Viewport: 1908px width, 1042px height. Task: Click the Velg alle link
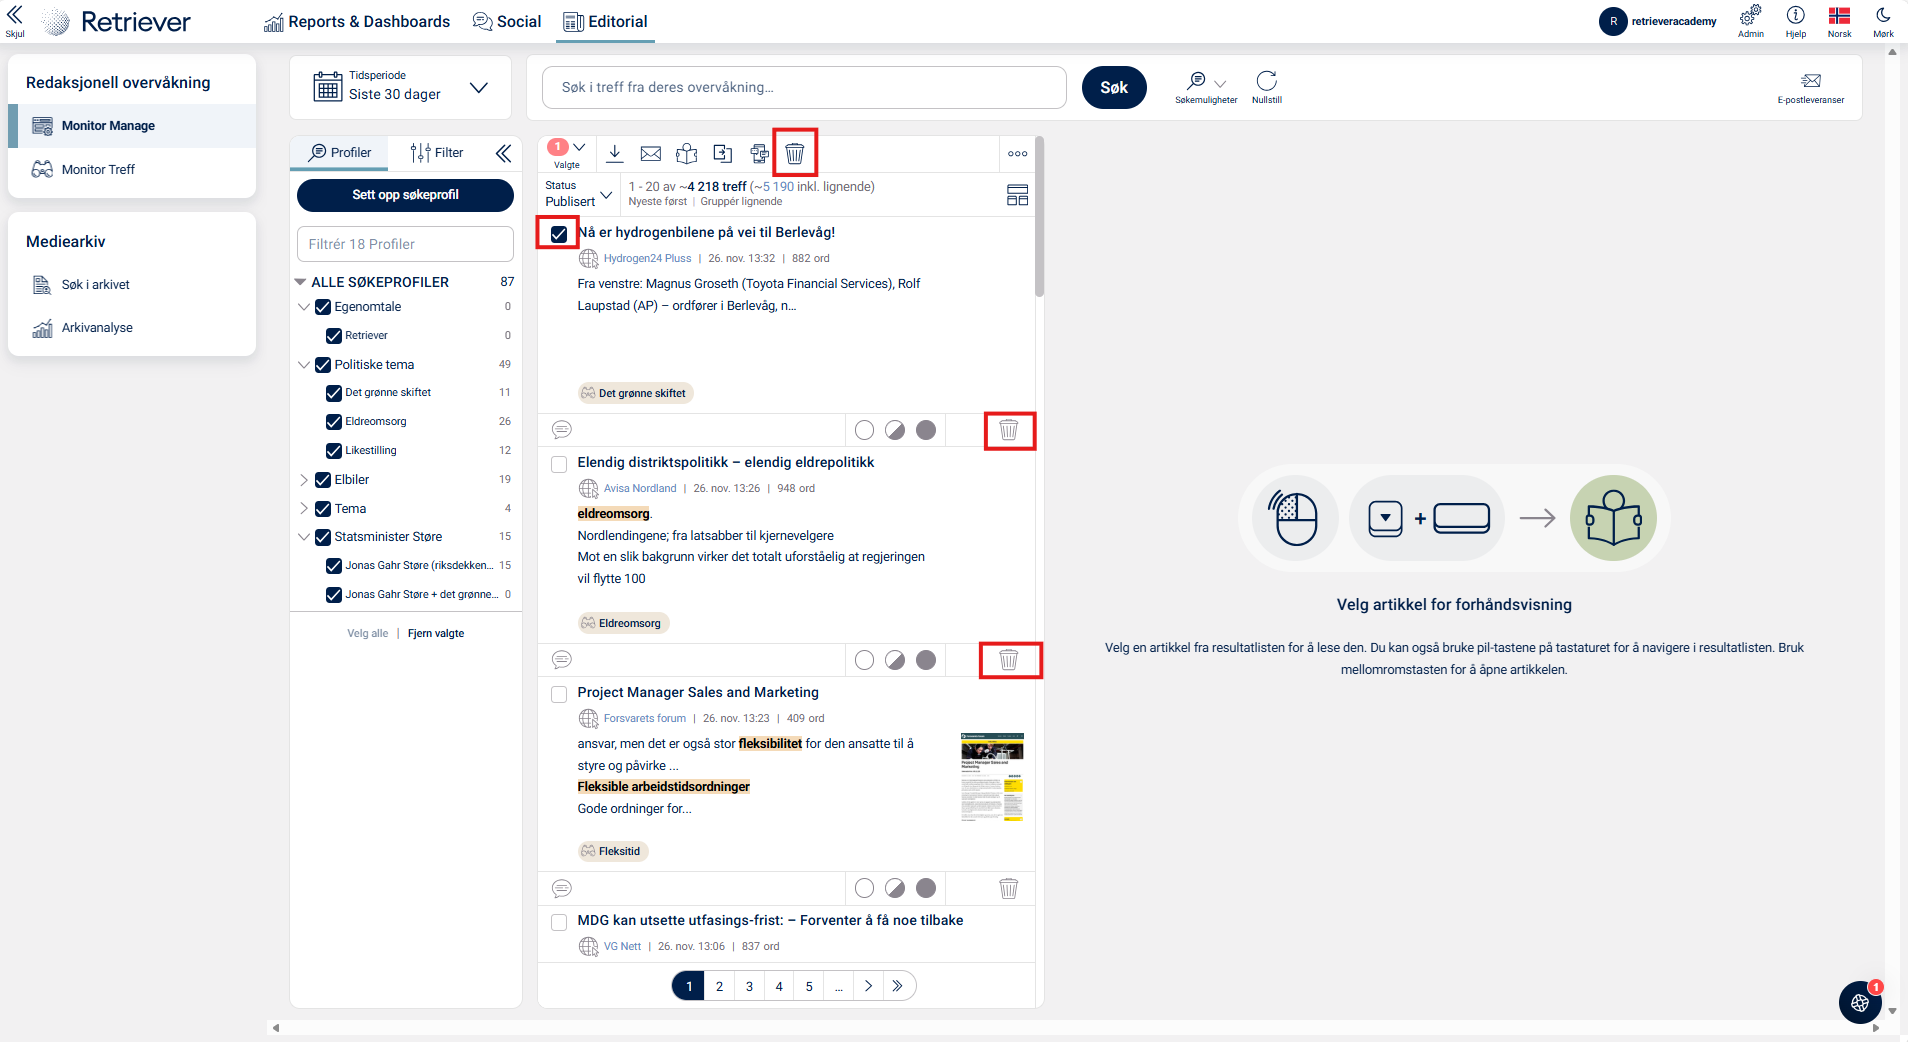[x=368, y=633]
